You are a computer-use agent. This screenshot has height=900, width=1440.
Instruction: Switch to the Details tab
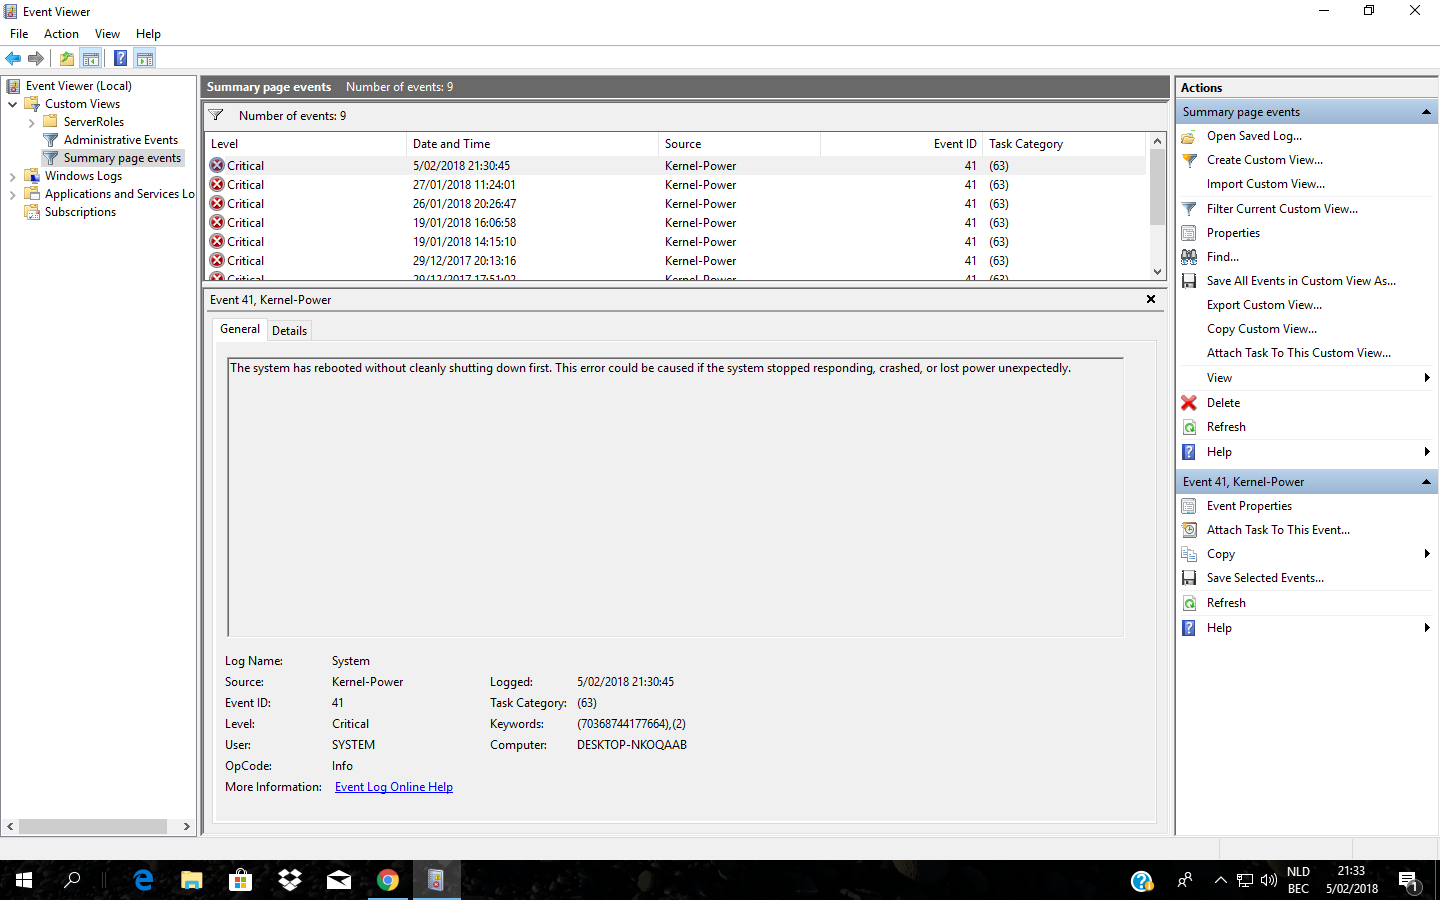289,331
